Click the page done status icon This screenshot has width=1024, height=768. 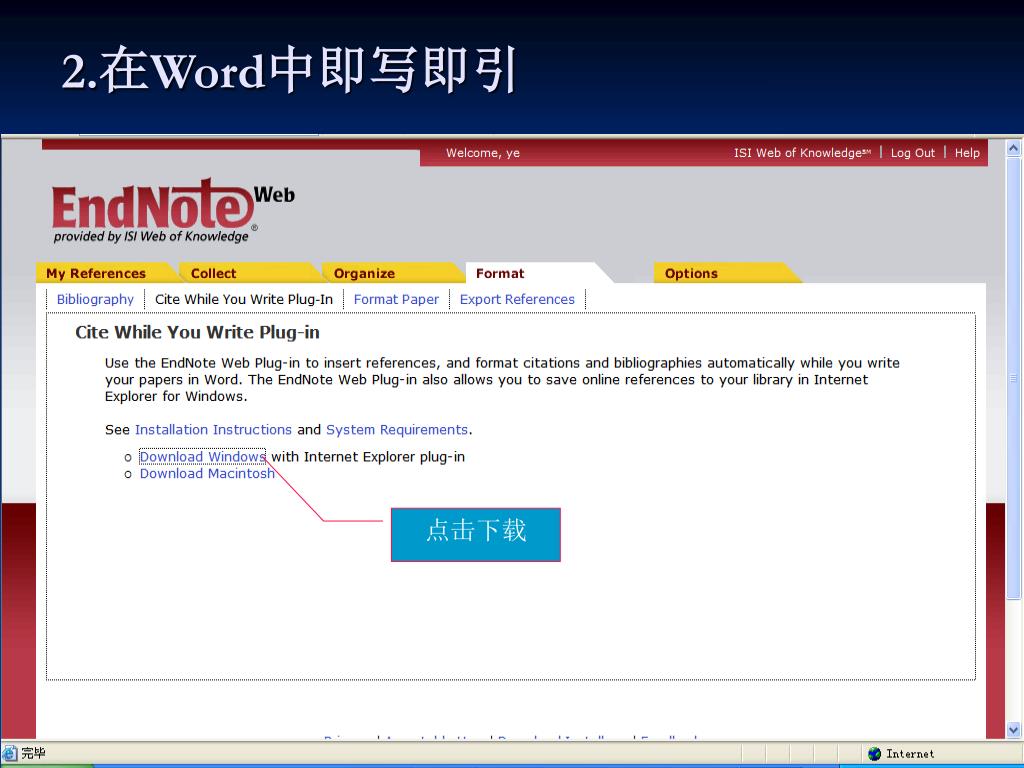click(9, 753)
